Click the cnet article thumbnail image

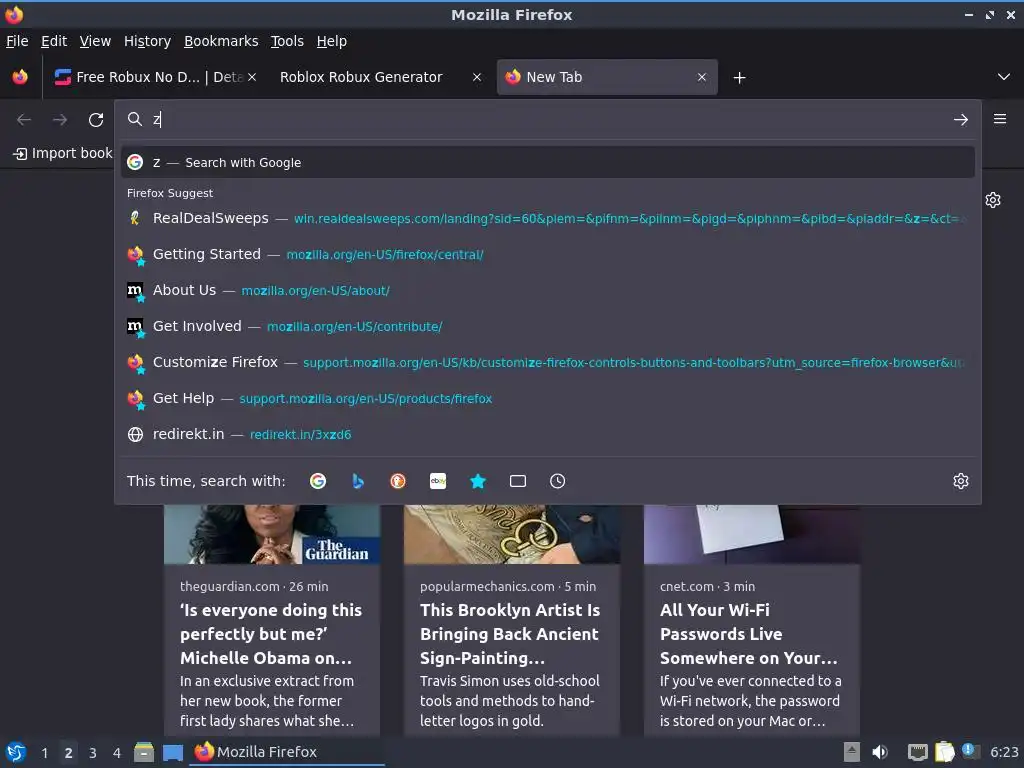pyautogui.click(x=752, y=534)
